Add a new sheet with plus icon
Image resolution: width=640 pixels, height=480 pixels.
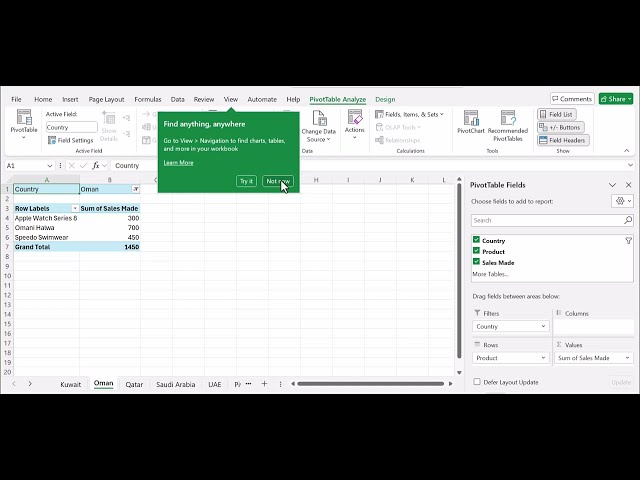(264, 384)
